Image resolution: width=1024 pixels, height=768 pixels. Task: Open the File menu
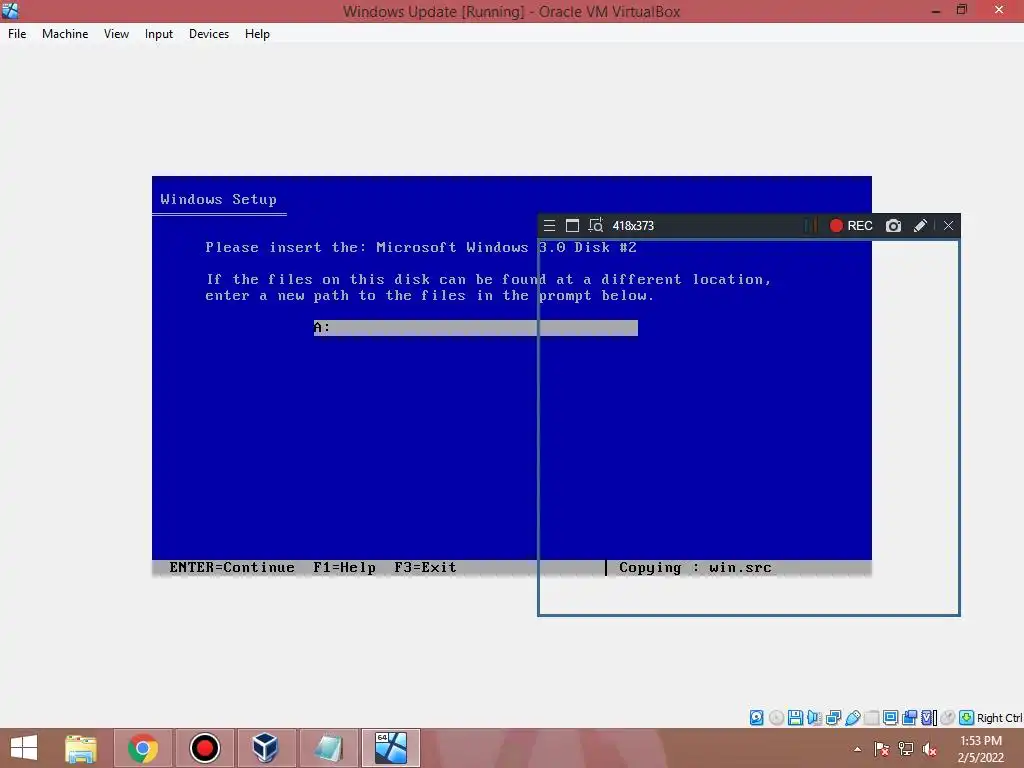pyautogui.click(x=17, y=34)
